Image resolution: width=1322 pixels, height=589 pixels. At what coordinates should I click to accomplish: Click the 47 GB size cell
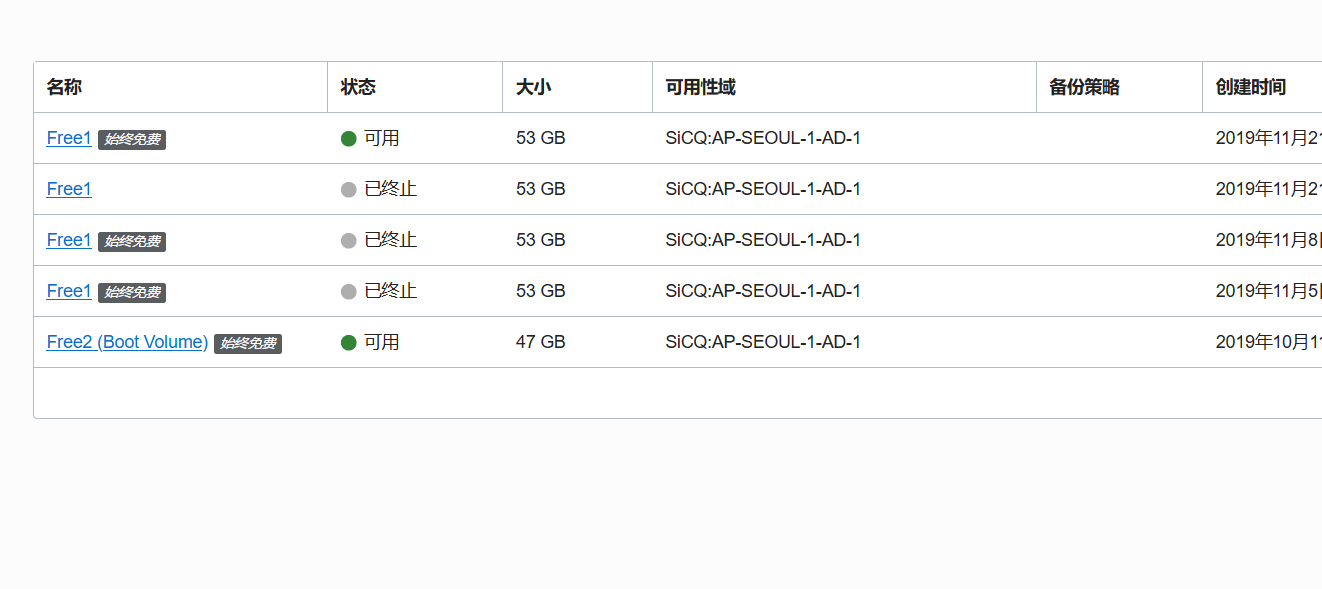coord(541,342)
